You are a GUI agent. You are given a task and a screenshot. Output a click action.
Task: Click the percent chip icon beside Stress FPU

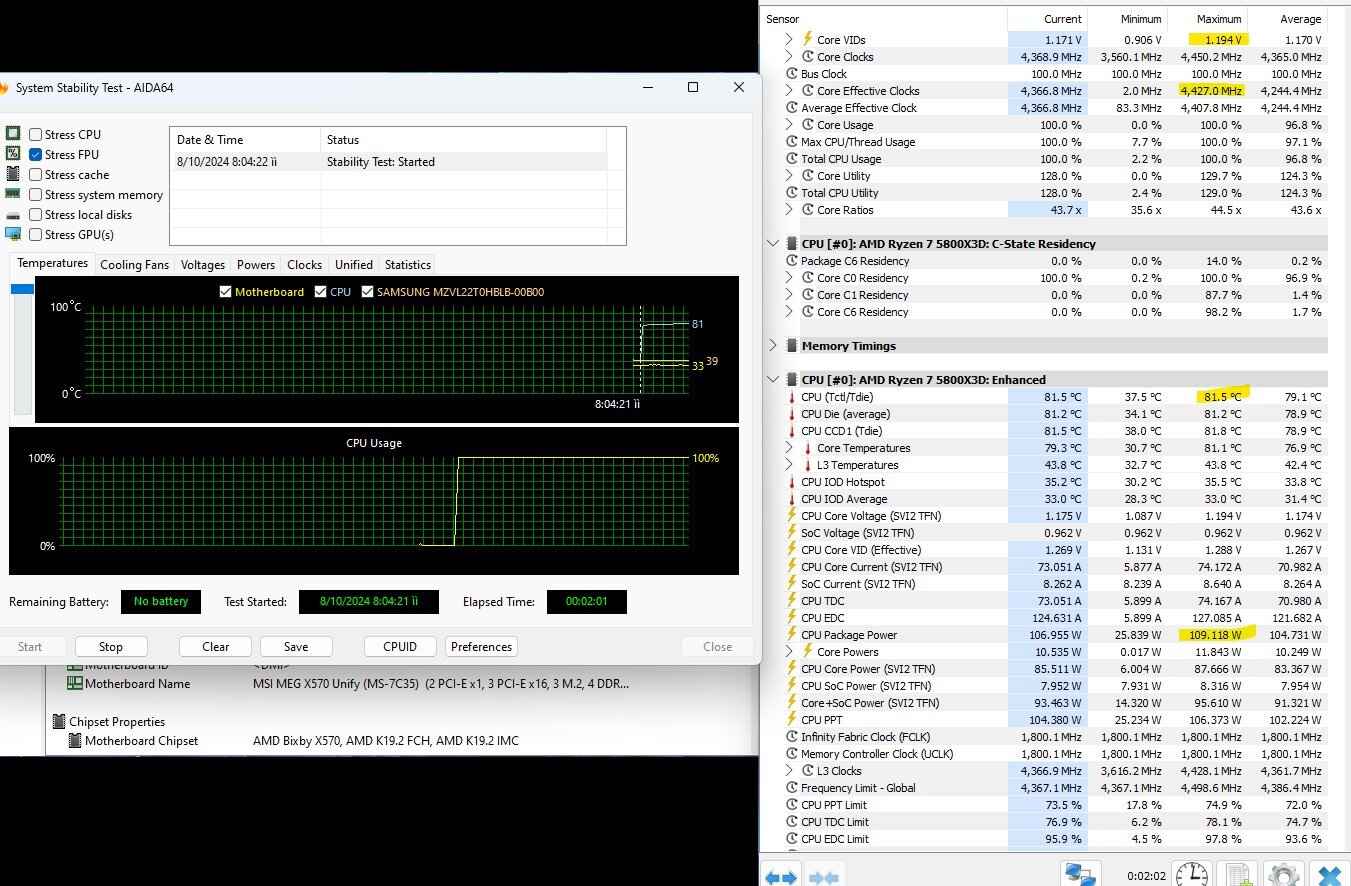click(13, 154)
